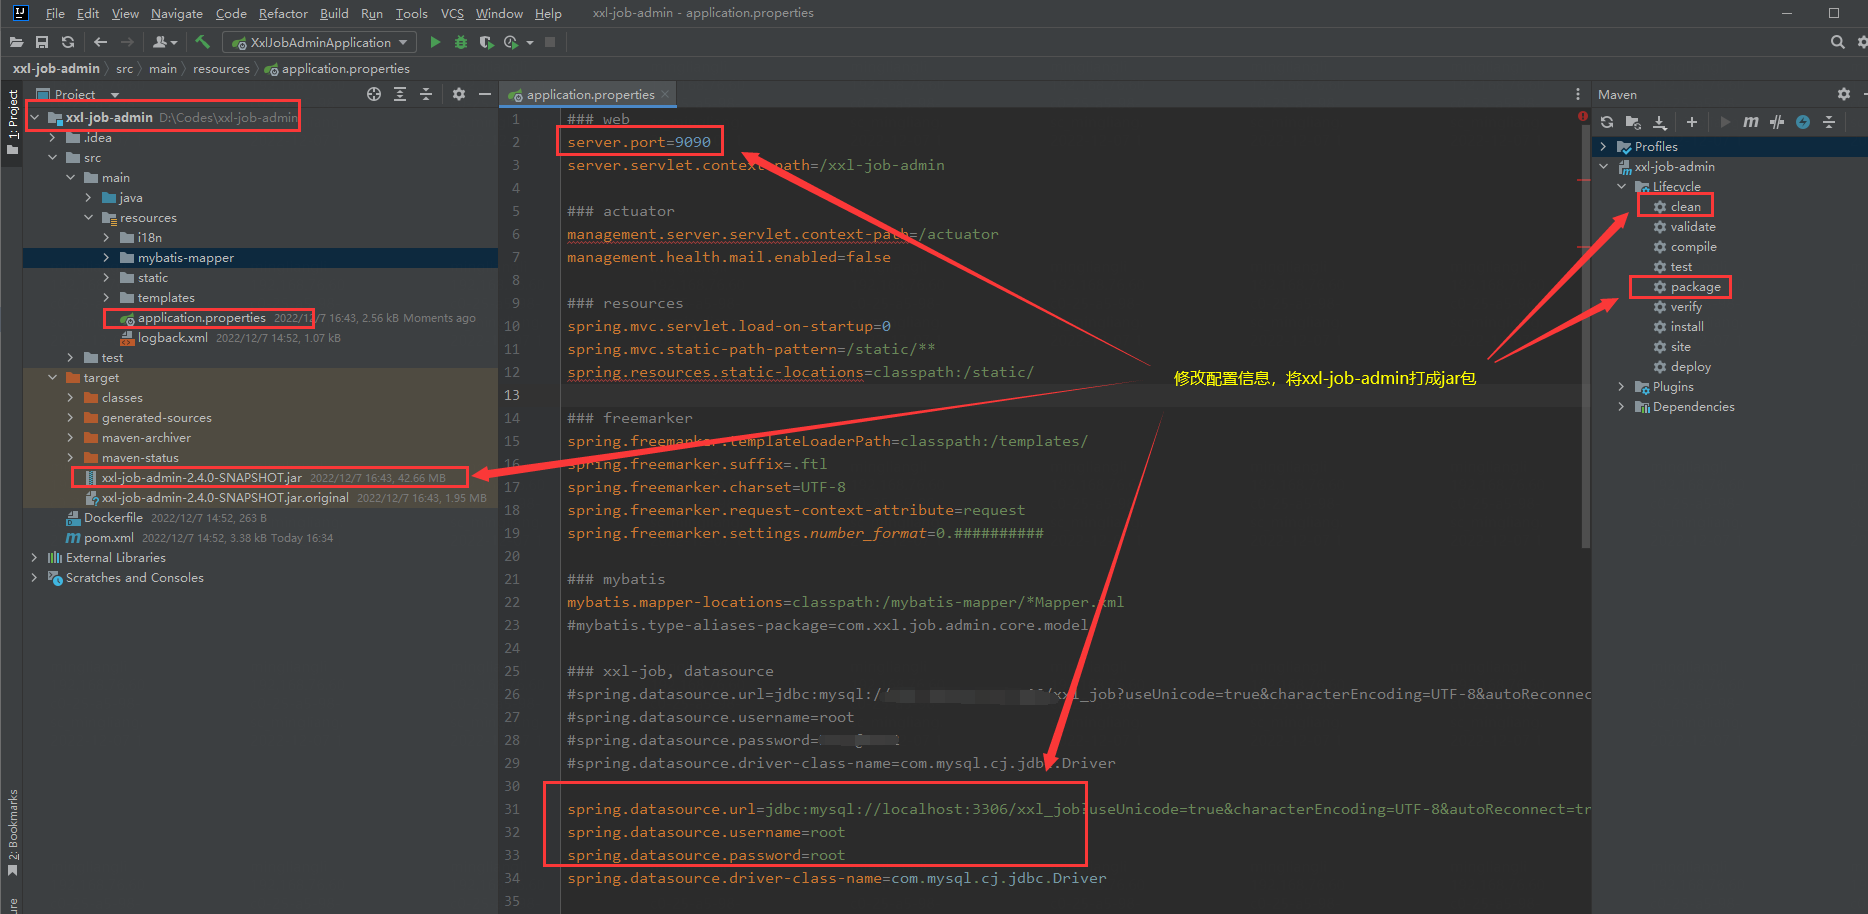The image size is (1868, 914).
Task: Click 'resources' in the breadcrumb bar
Action: click(x=221, y=69)
